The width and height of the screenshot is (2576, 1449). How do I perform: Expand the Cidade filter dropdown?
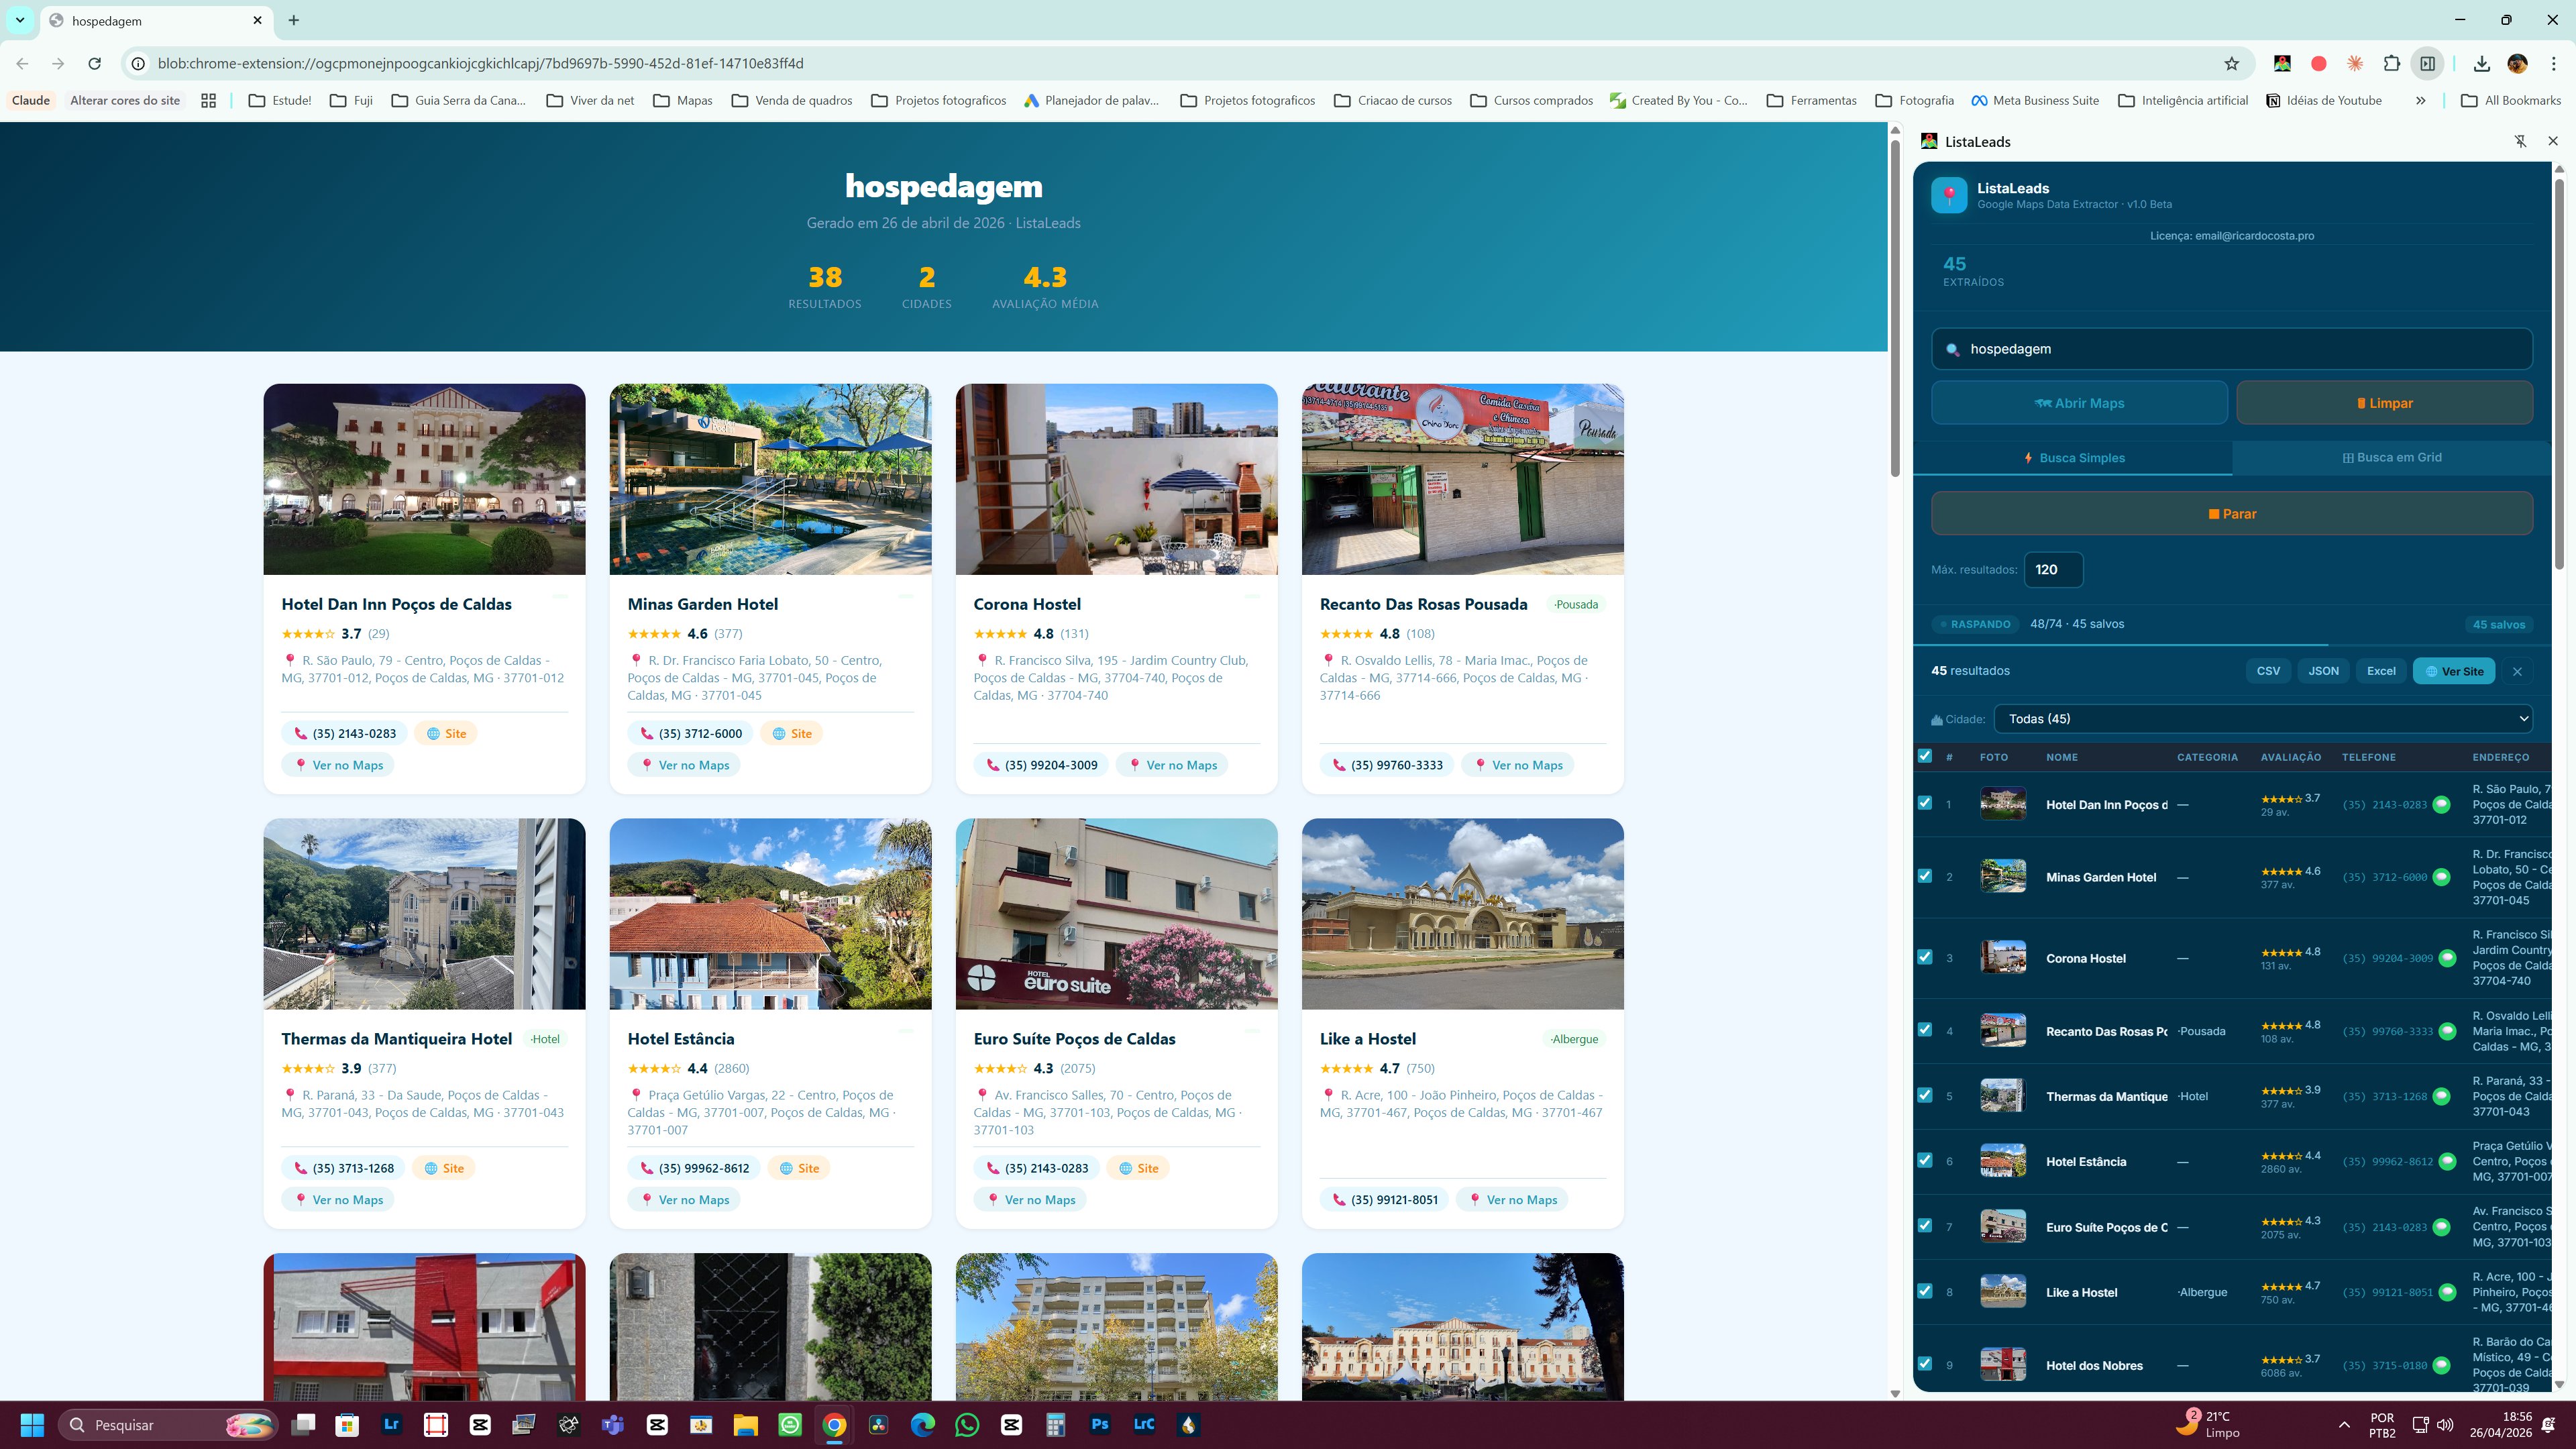coord(2262,718)
